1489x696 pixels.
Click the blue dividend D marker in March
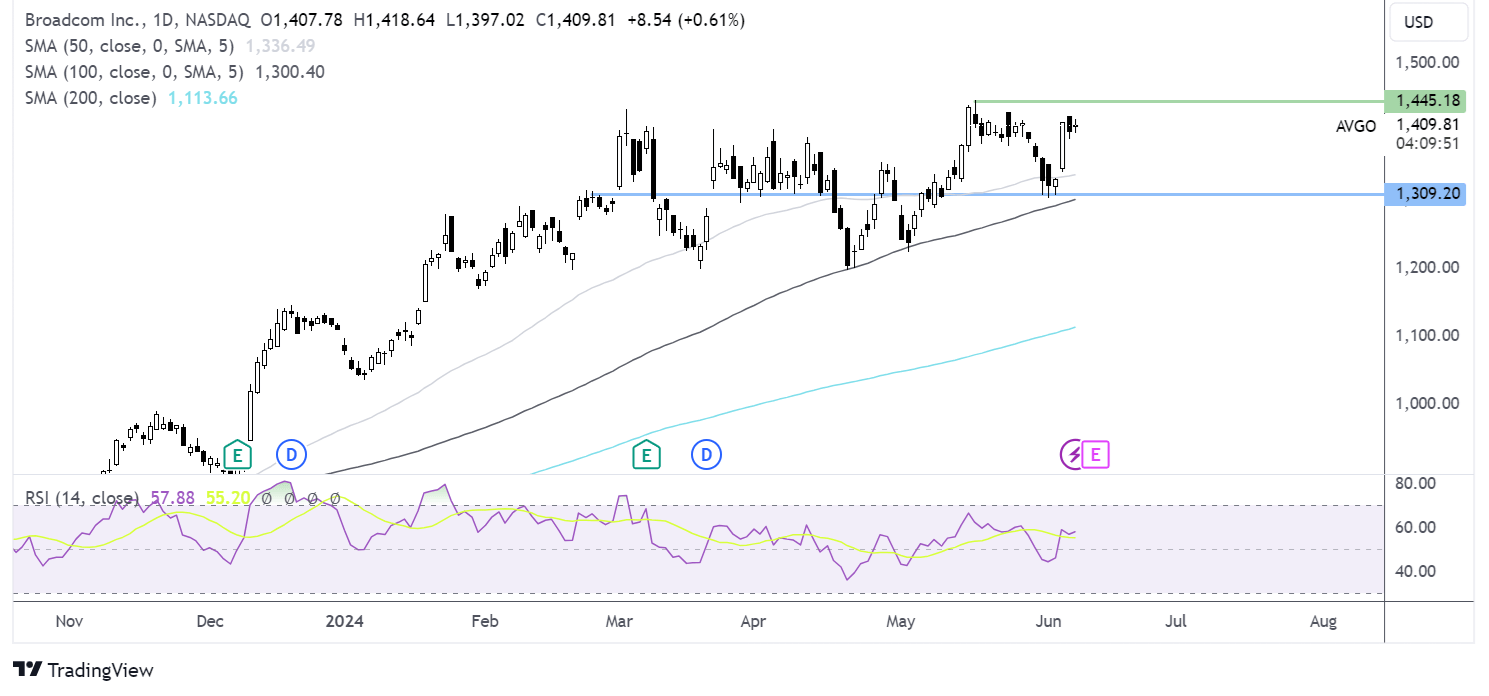pos(707,455)
